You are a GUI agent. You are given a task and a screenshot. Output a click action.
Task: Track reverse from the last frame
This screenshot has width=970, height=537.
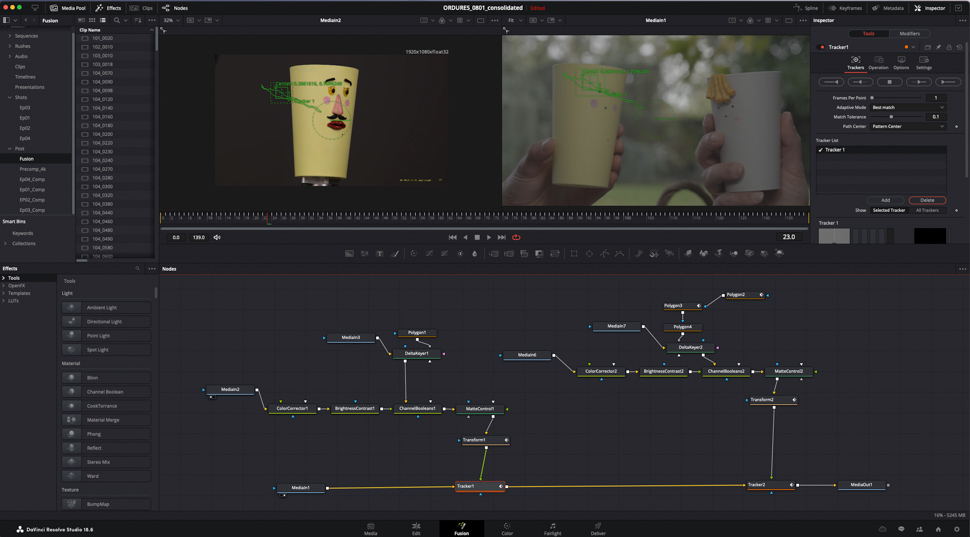[x=831, y=82]
